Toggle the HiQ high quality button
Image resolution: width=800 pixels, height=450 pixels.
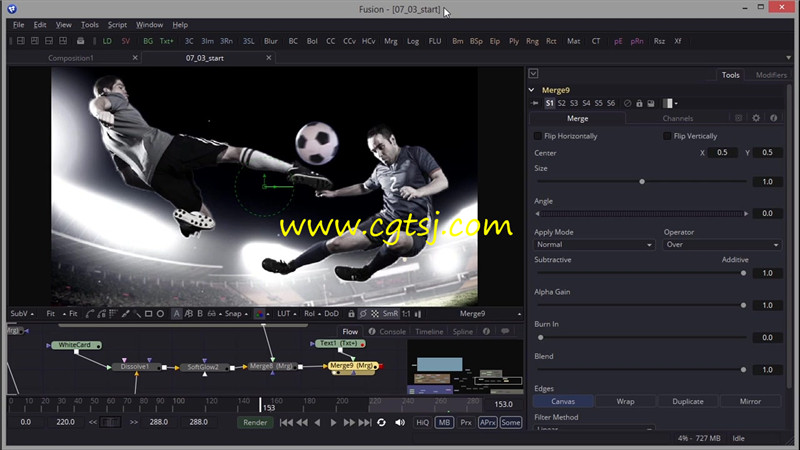click(x=422, y=422)
